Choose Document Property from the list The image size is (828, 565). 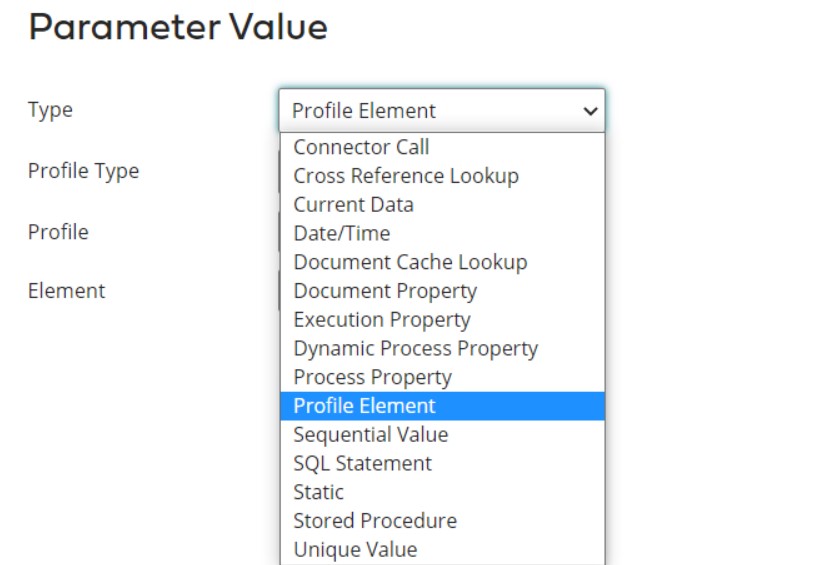pyautogui.click(x=385, y=291)
